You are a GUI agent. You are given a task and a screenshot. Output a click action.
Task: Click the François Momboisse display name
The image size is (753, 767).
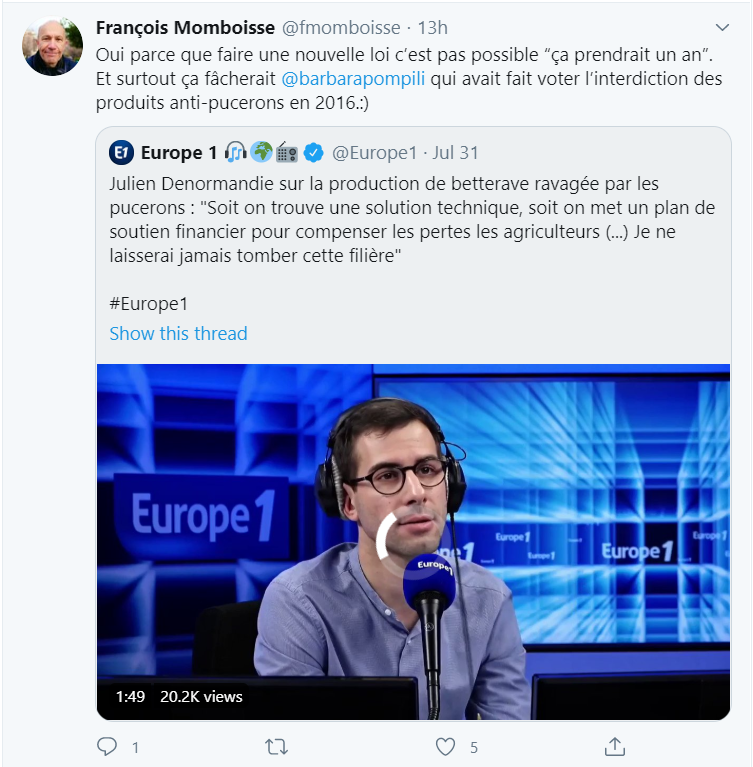tap(185, 28)
